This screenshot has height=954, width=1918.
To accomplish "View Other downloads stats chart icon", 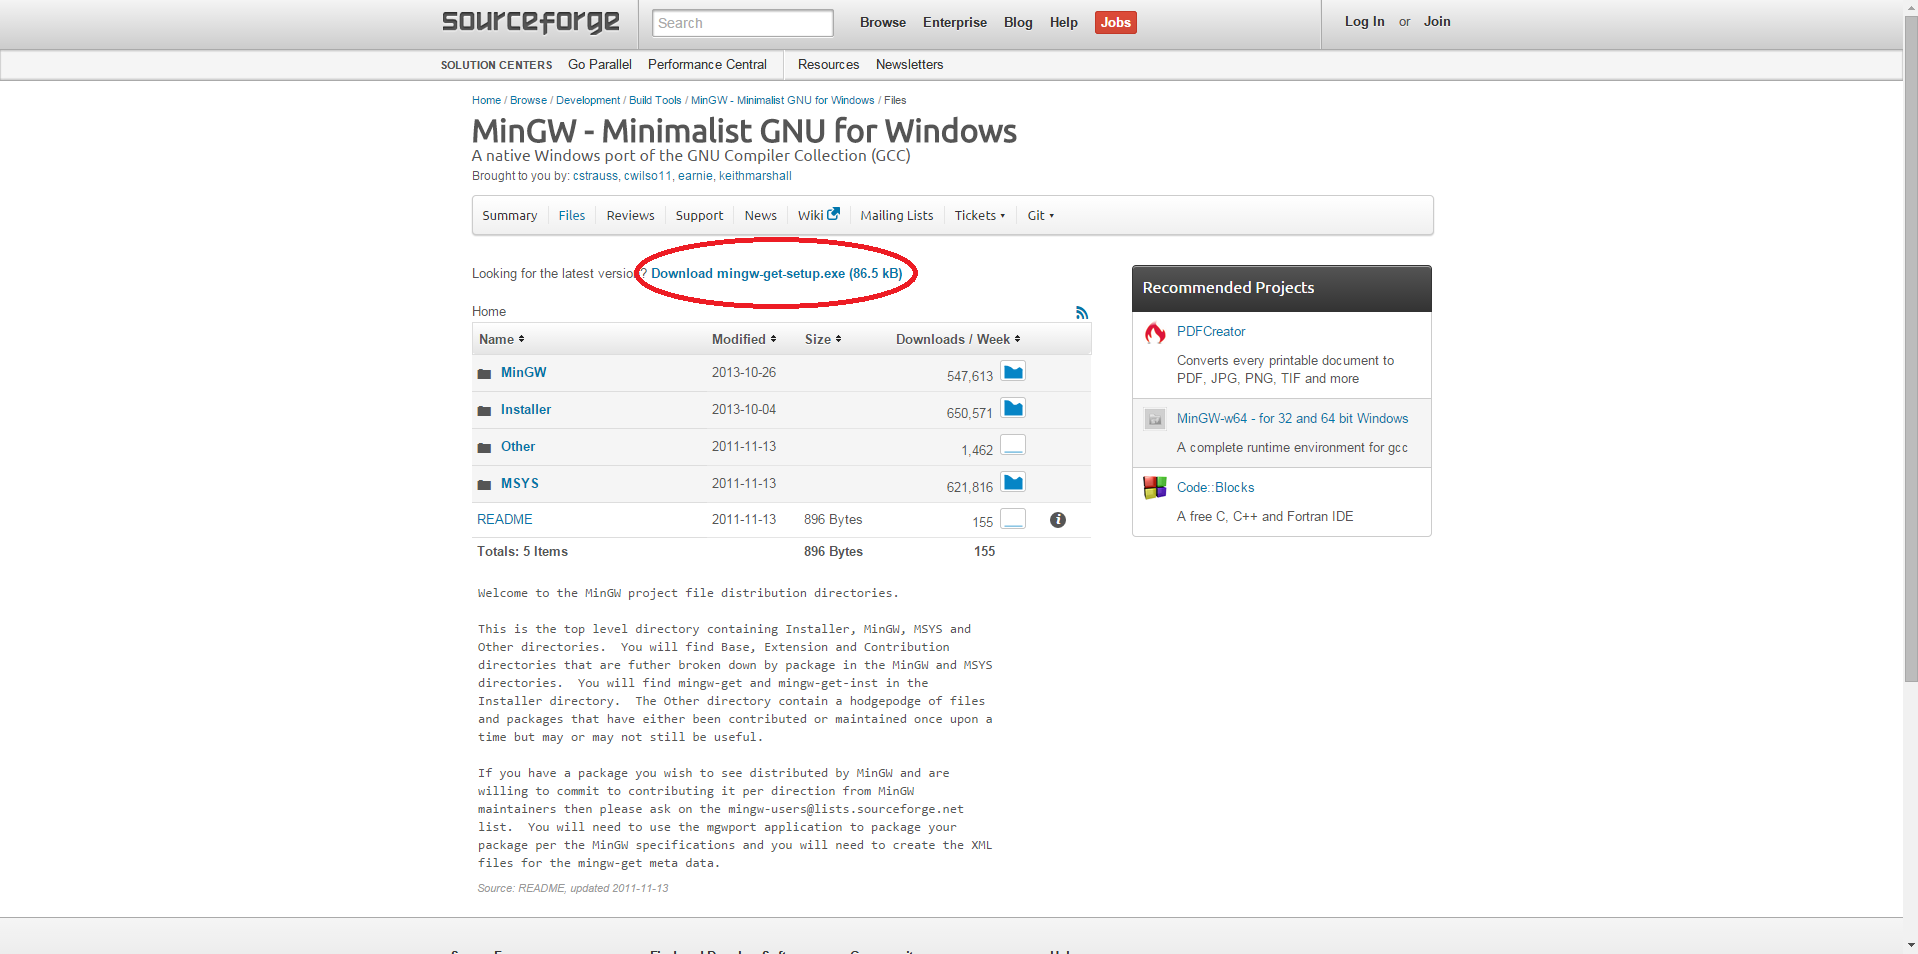I will [x=1013, y=445].
